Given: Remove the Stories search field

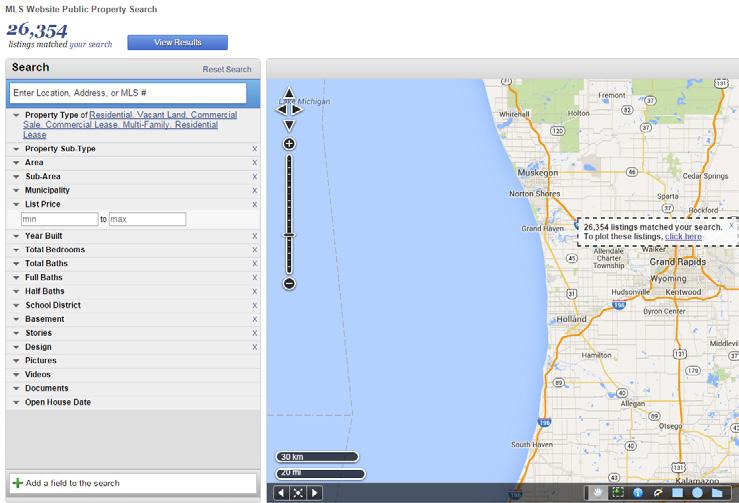Looking at the screenshot, I should 255,333.
